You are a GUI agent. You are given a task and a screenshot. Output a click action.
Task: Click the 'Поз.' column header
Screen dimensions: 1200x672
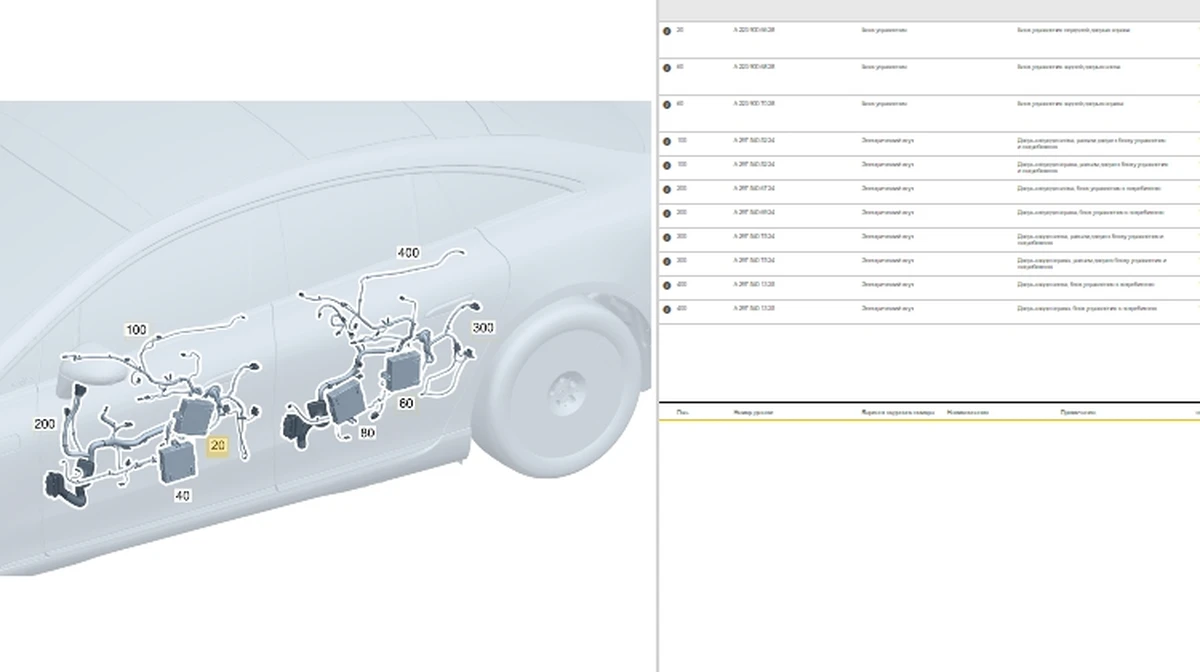(682, 412)
